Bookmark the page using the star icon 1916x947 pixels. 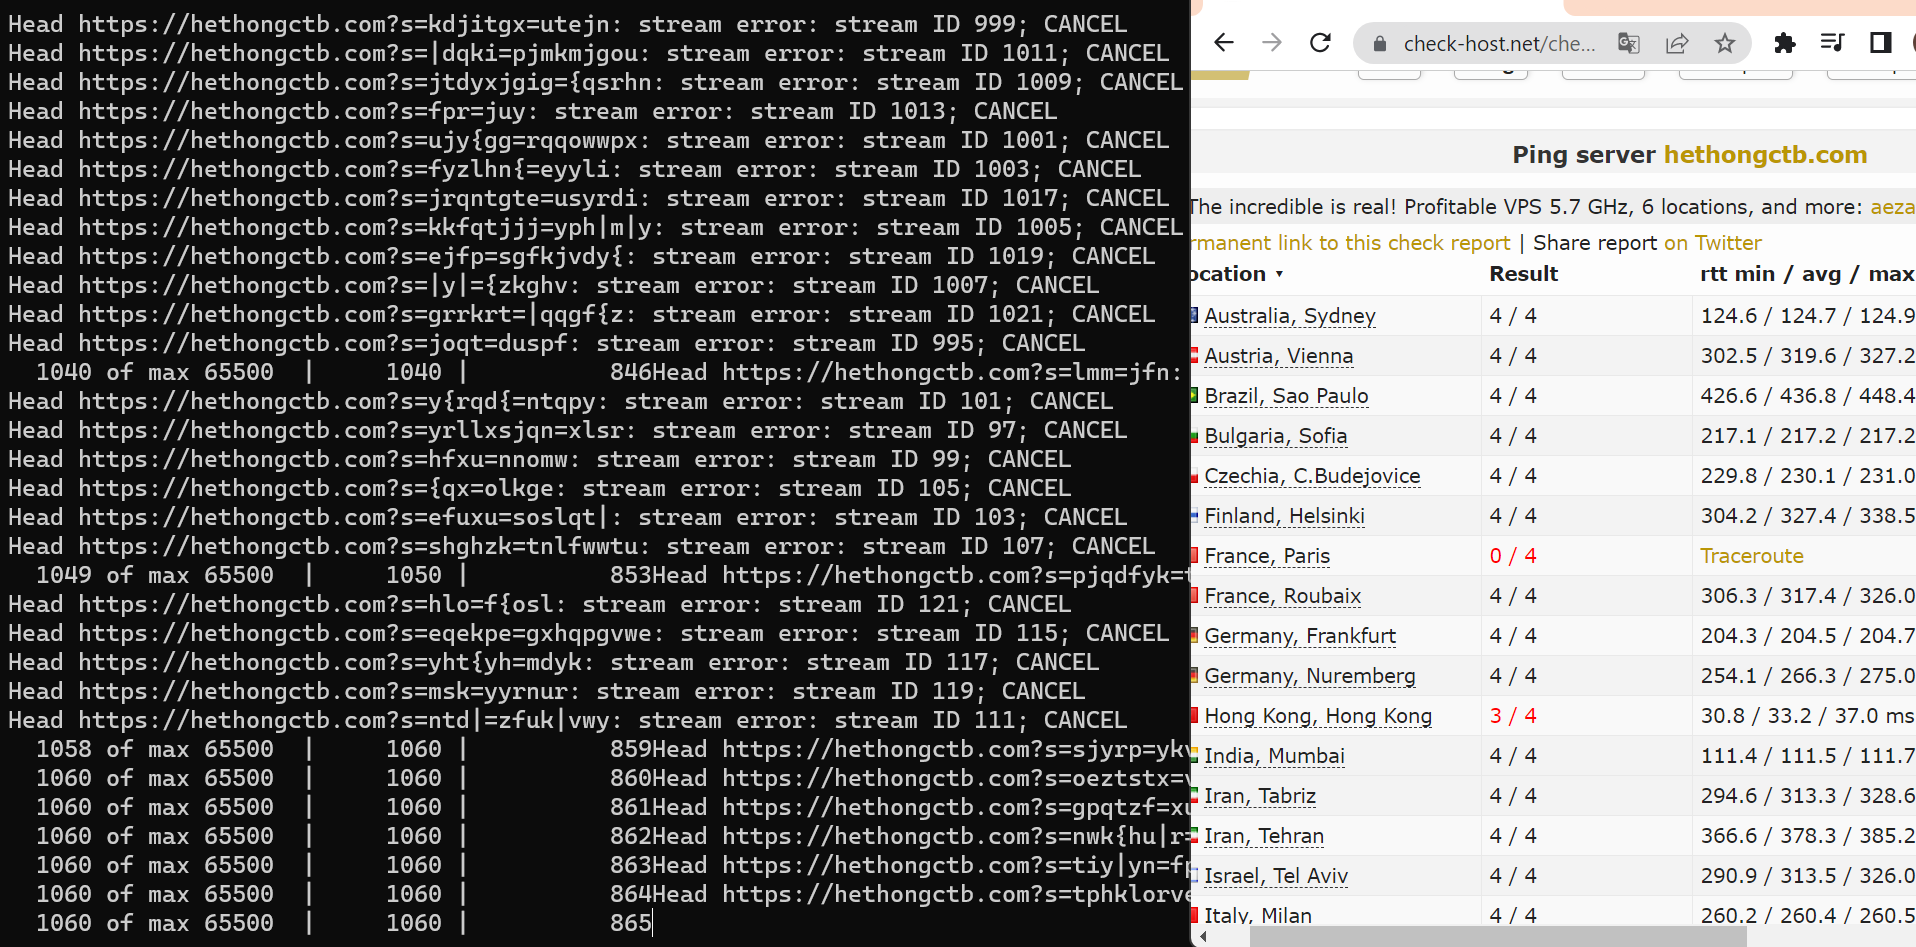pyautogui.click(x=1724, y=43)
